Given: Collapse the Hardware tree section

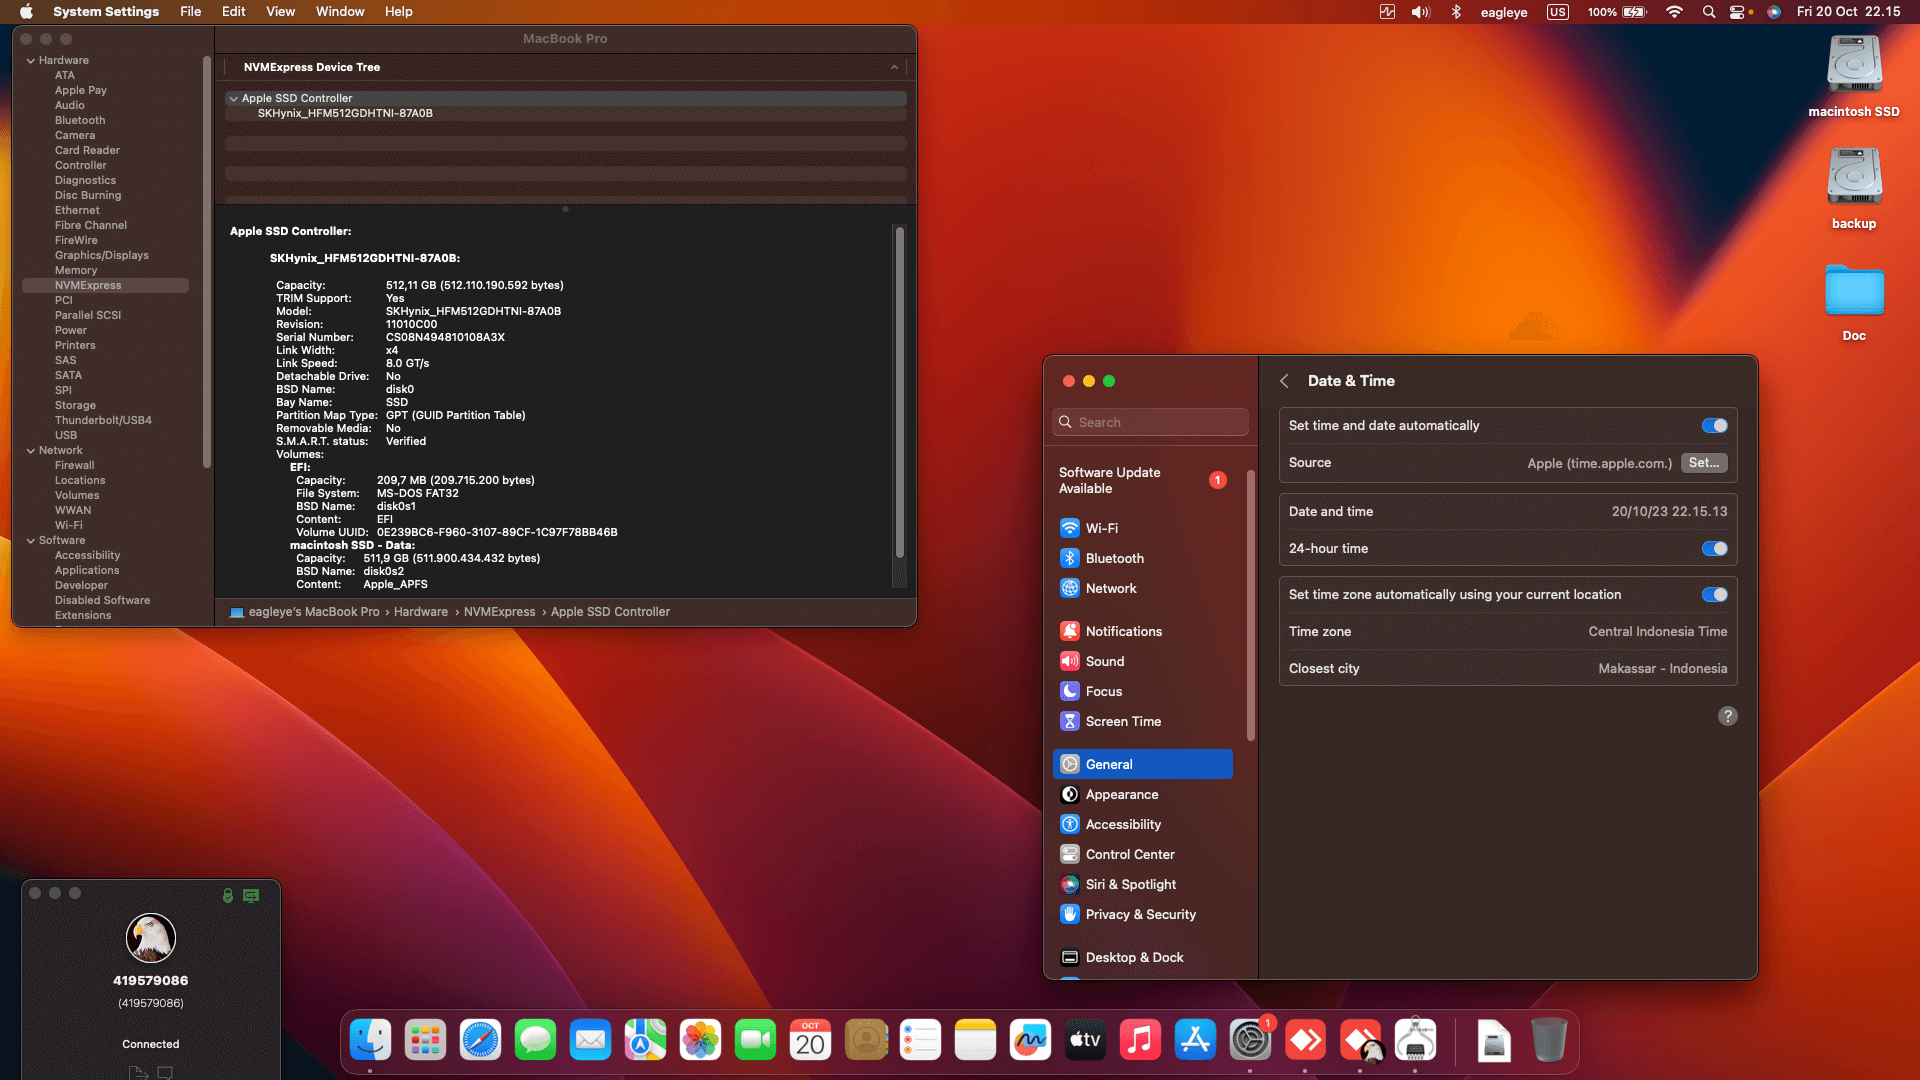Looking at the screenshot, I should 31,60.
